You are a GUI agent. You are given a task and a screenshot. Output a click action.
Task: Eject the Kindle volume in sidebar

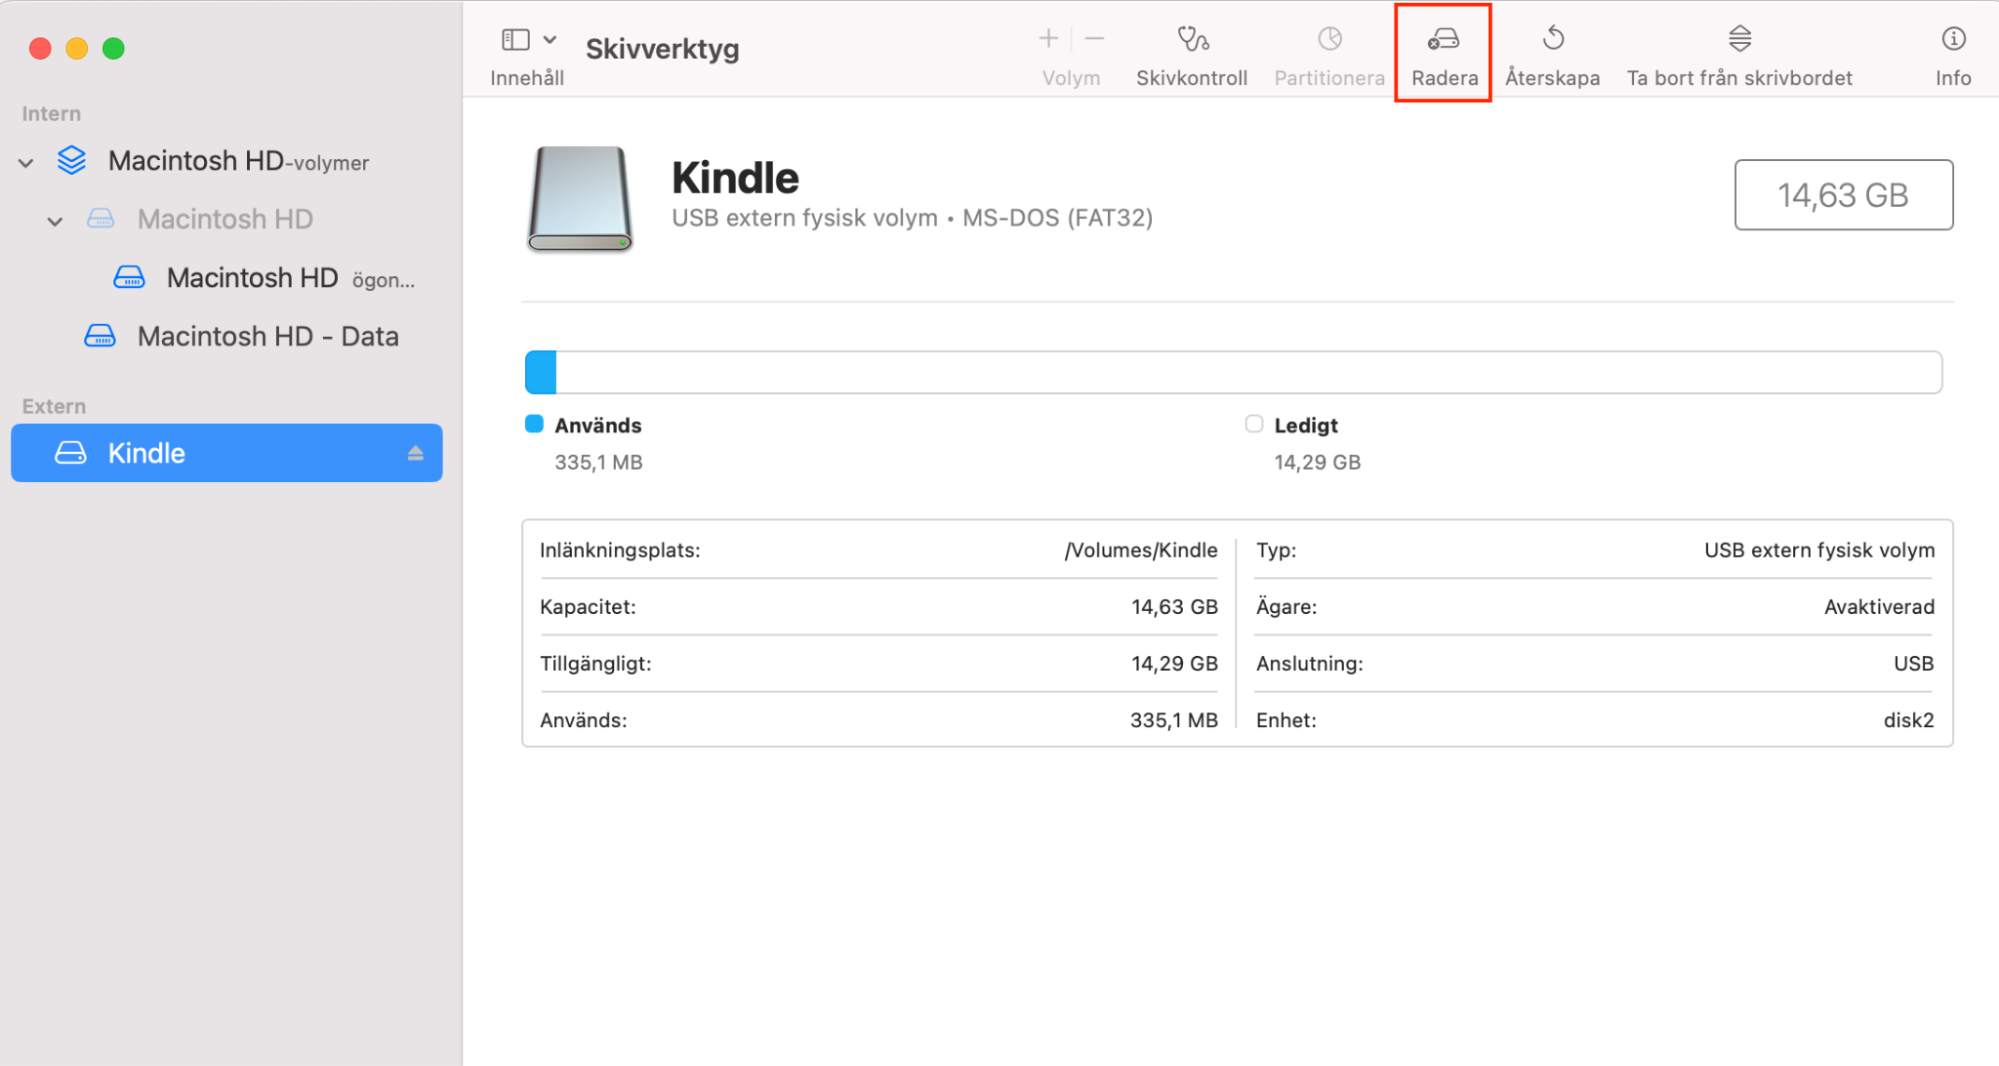pos(415,453)
